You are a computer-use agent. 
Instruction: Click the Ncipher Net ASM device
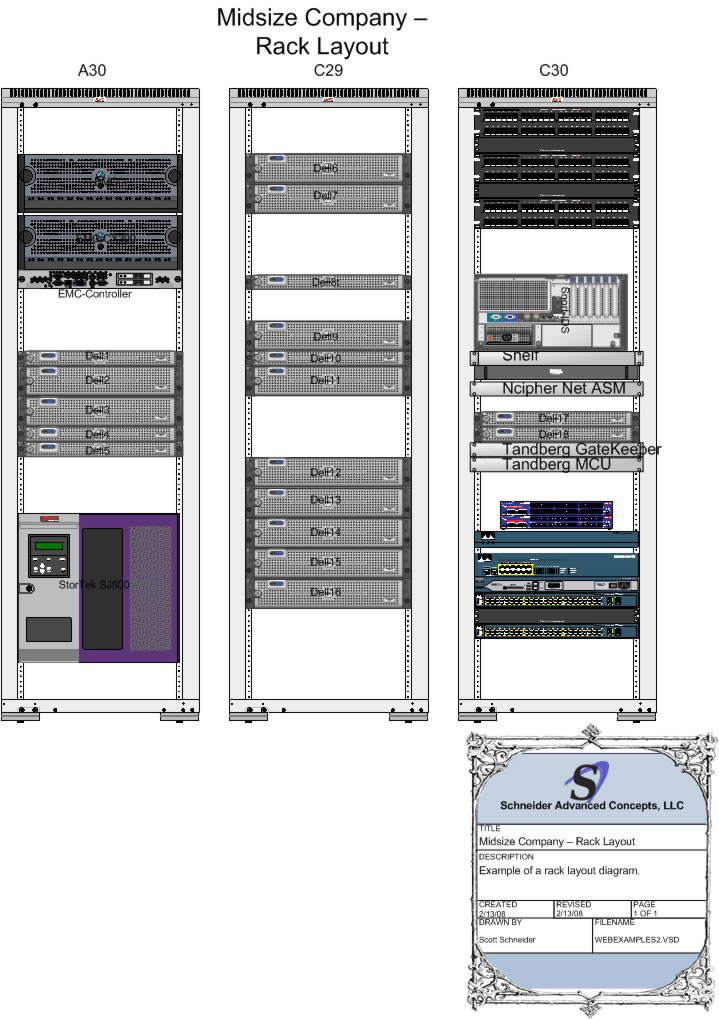click(556, 389)
